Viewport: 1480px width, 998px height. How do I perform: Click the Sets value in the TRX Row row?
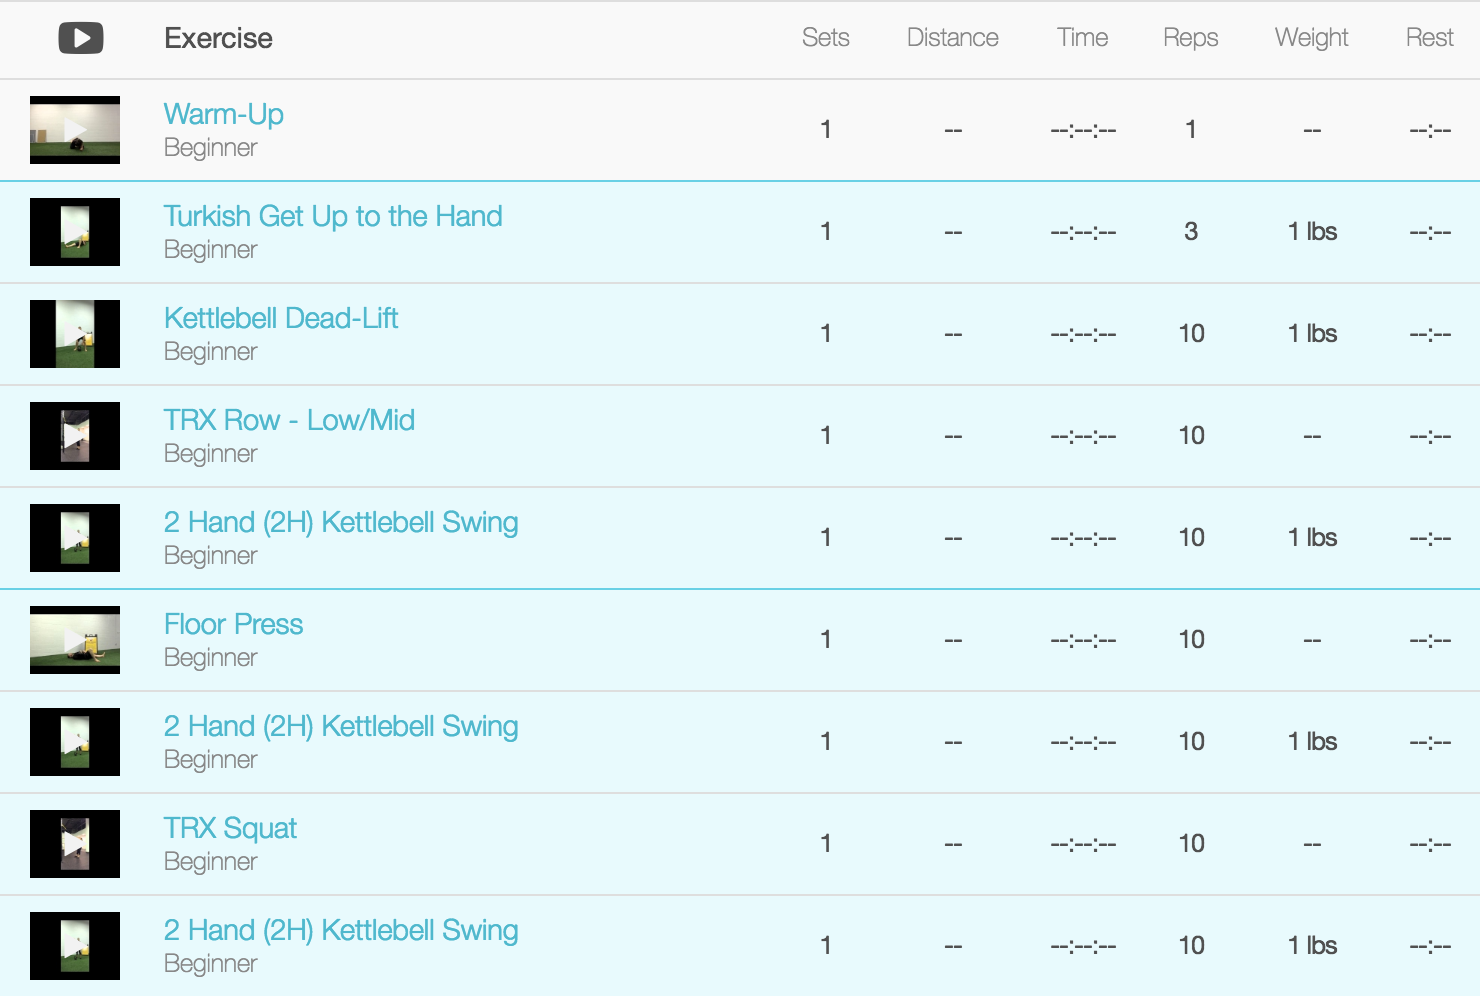pos(825,435)
